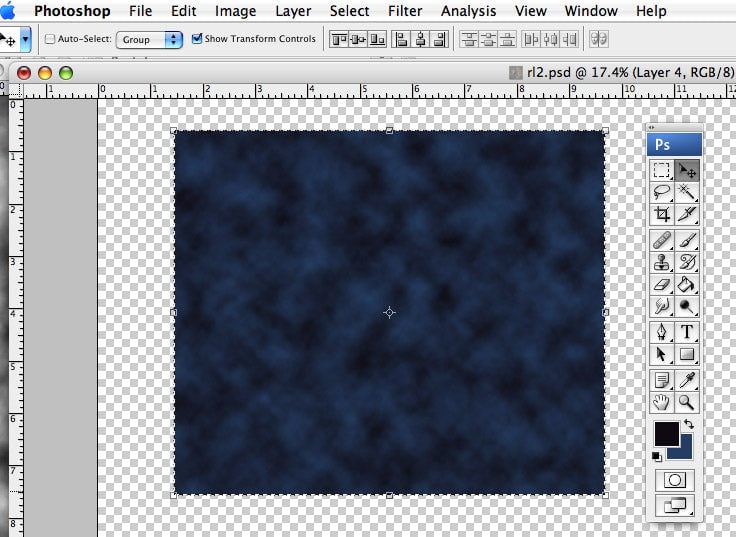Uncheck Show Transform Controls
The height and width of the screenshot is (537, 736).
tap(197, 38)
